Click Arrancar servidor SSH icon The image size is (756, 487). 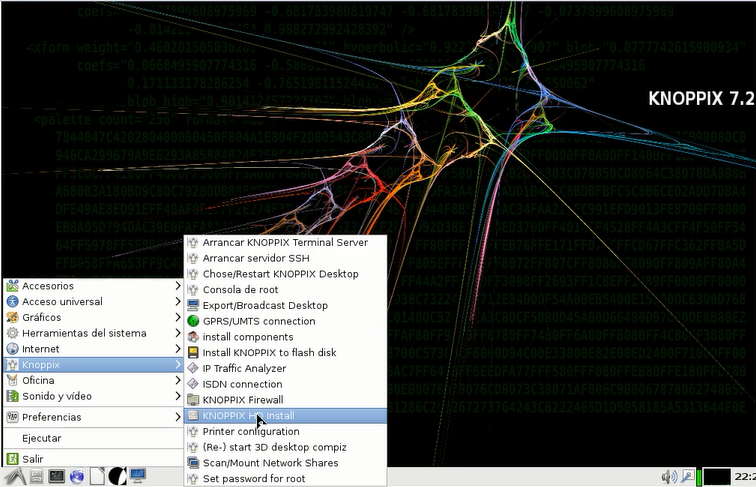(193, 258)
